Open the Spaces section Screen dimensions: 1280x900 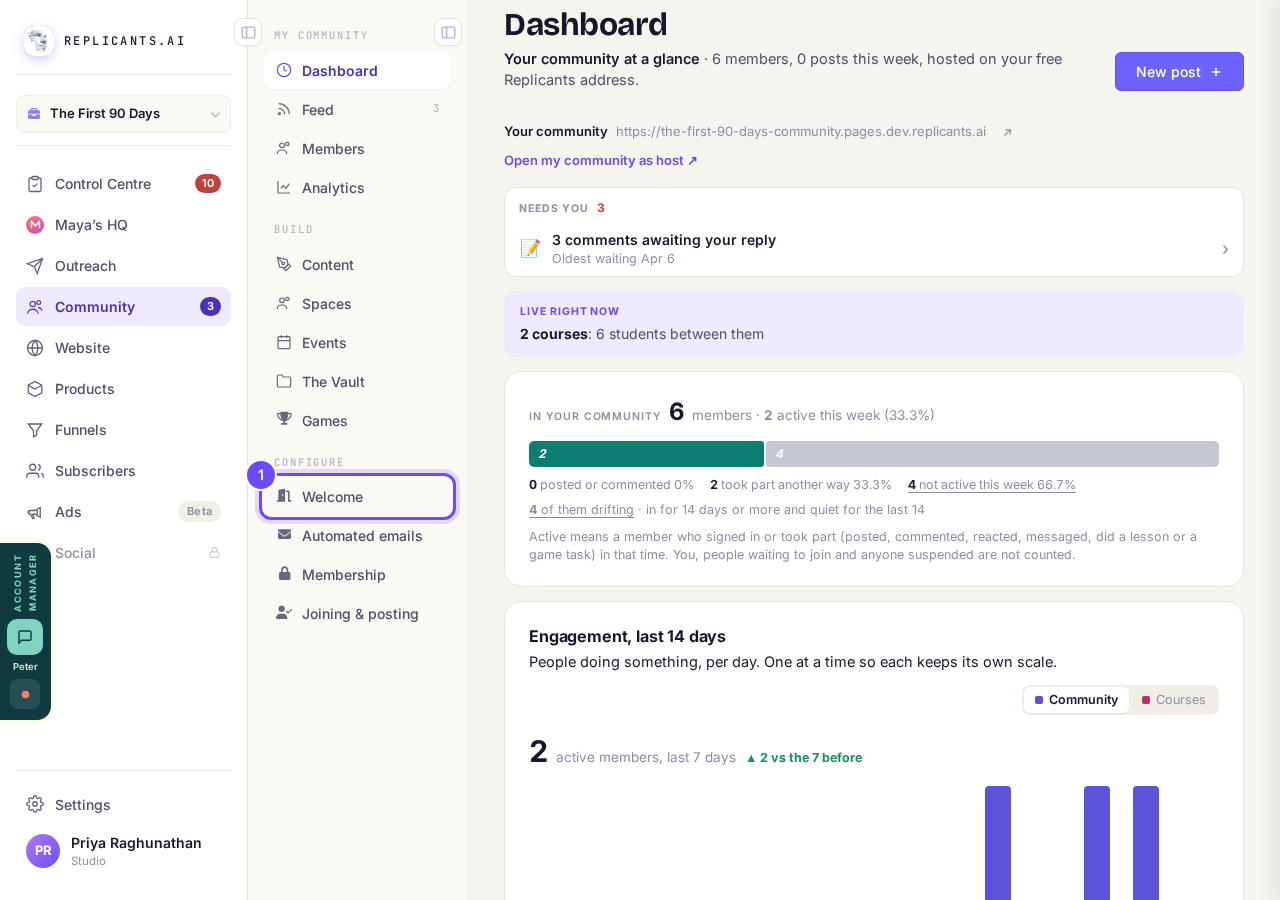[x=357, y=304]
